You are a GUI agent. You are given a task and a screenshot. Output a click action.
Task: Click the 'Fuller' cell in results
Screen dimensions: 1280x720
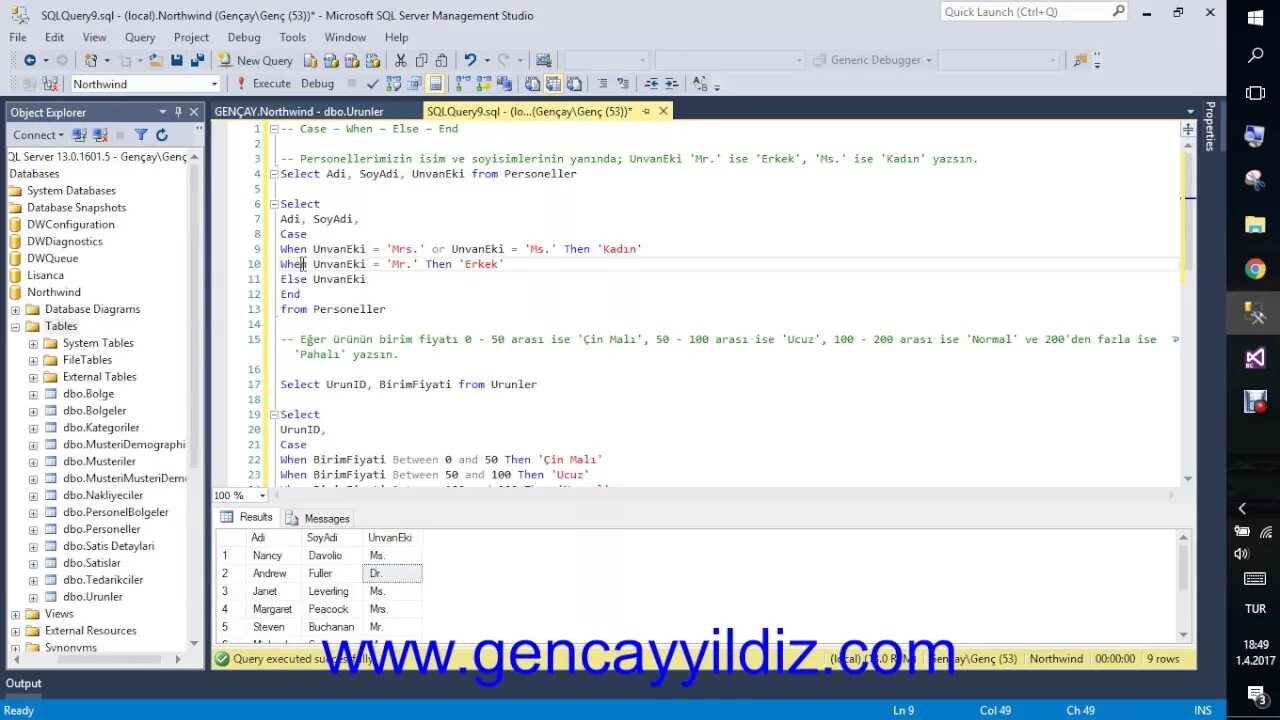332,573
